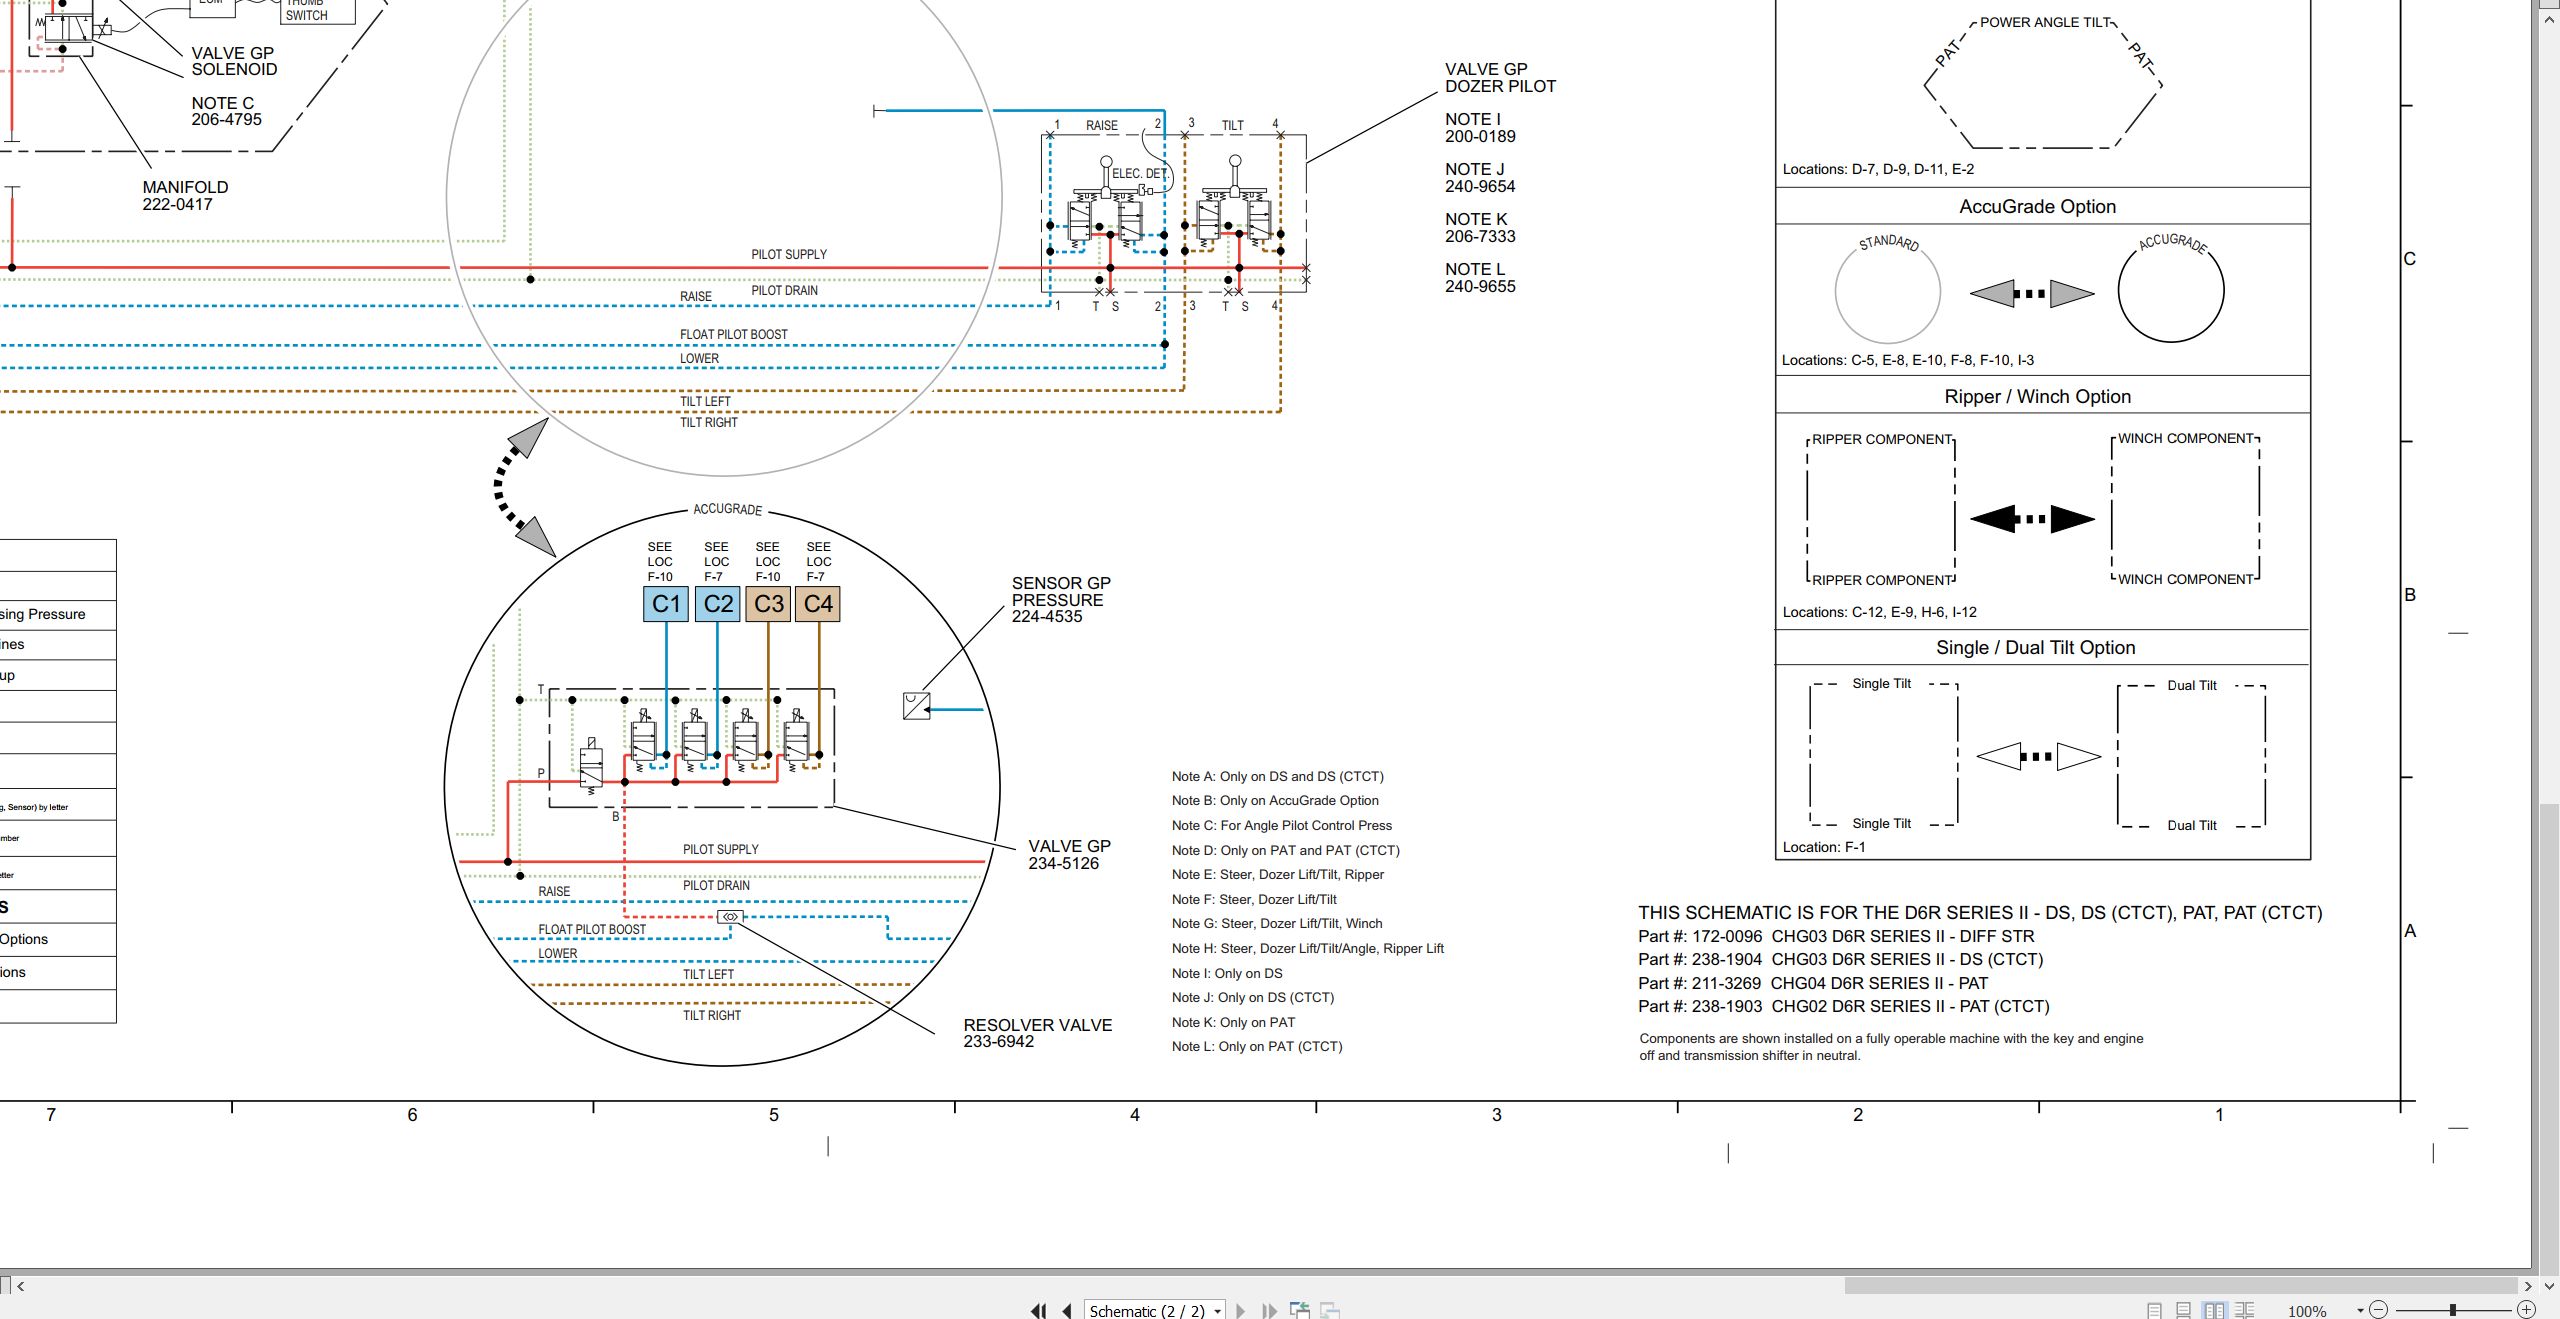Click the 'ELEC. DET.' label on dozer pilot valve
This screenshot has width=2560, height=1319.
[x=1139, y=173]
